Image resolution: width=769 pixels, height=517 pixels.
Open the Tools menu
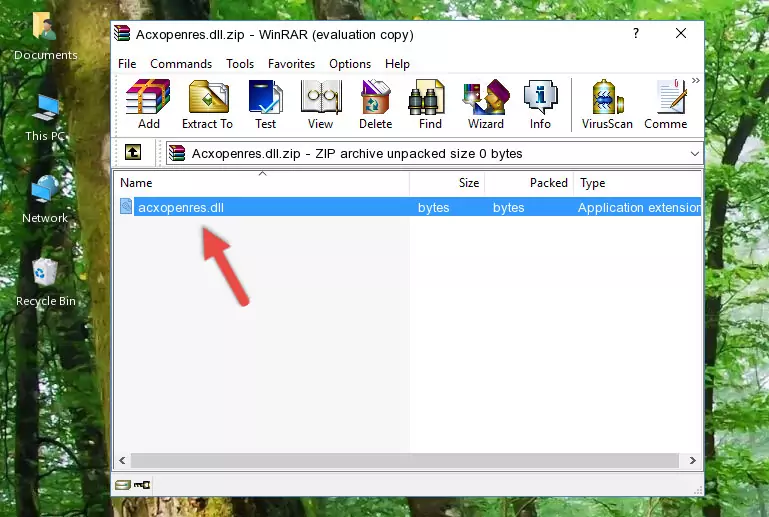[240, 64]
